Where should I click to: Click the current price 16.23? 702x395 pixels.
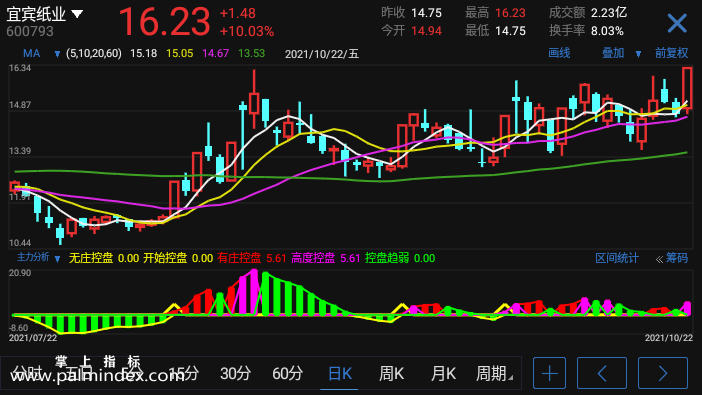[164, 21]
